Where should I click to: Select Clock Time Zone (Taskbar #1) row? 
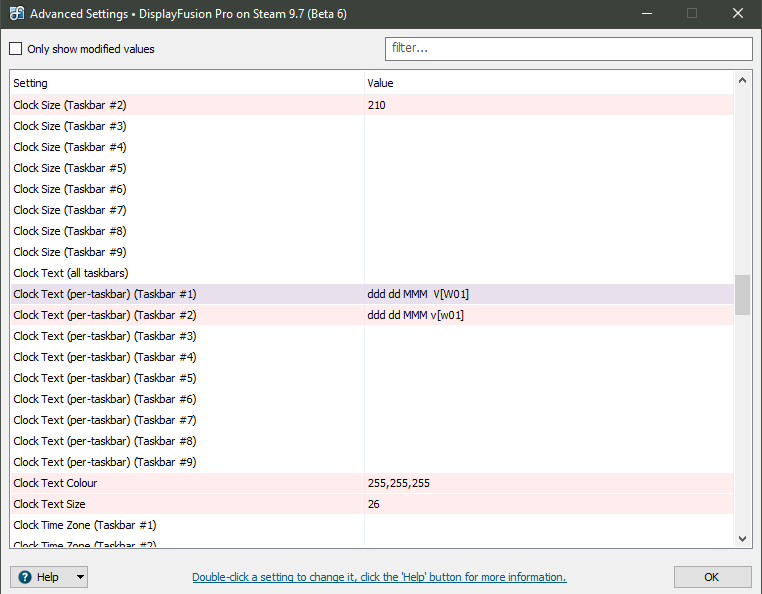372,525
